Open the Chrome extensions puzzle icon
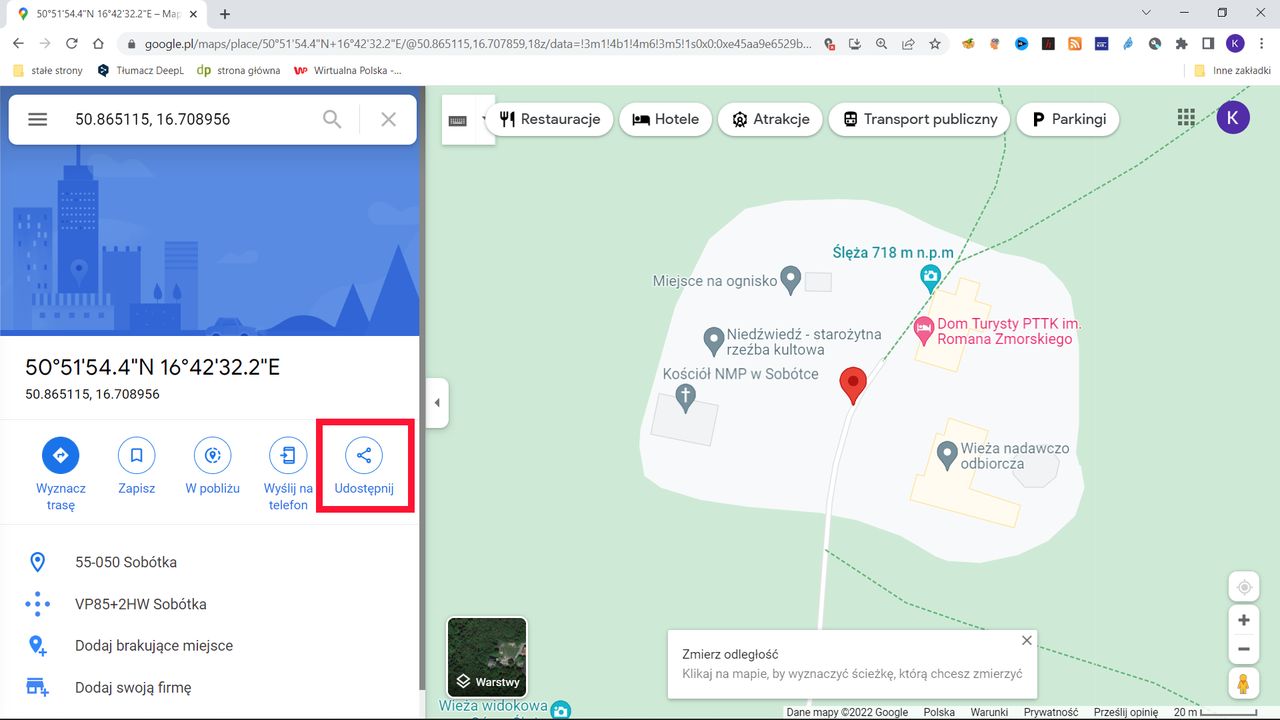Viewport: 1280px width, 720px height. (1180, 43)
